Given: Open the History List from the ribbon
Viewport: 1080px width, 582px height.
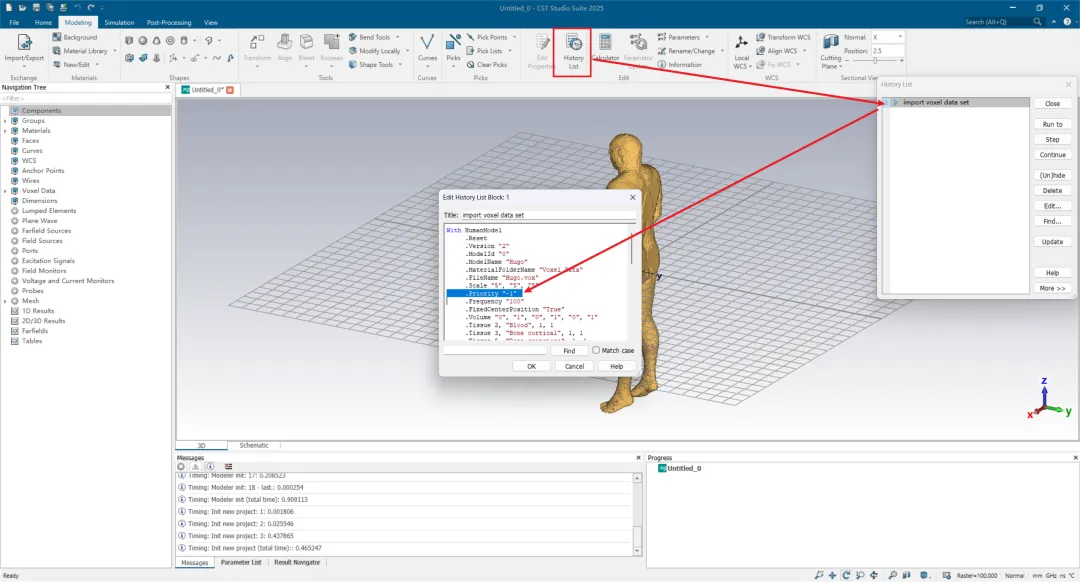Looking at the screenshot, I should click(x=573, y=52).
